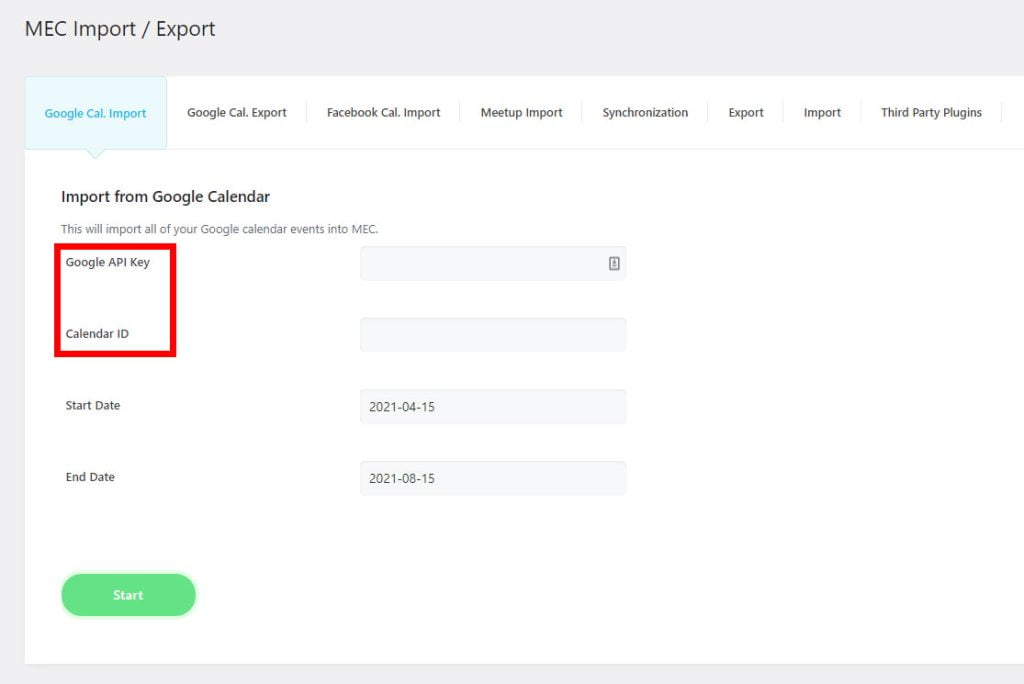This screenshot has width=1024, height=684.
Task: Click the green Start button
Action: click(128, 595)
